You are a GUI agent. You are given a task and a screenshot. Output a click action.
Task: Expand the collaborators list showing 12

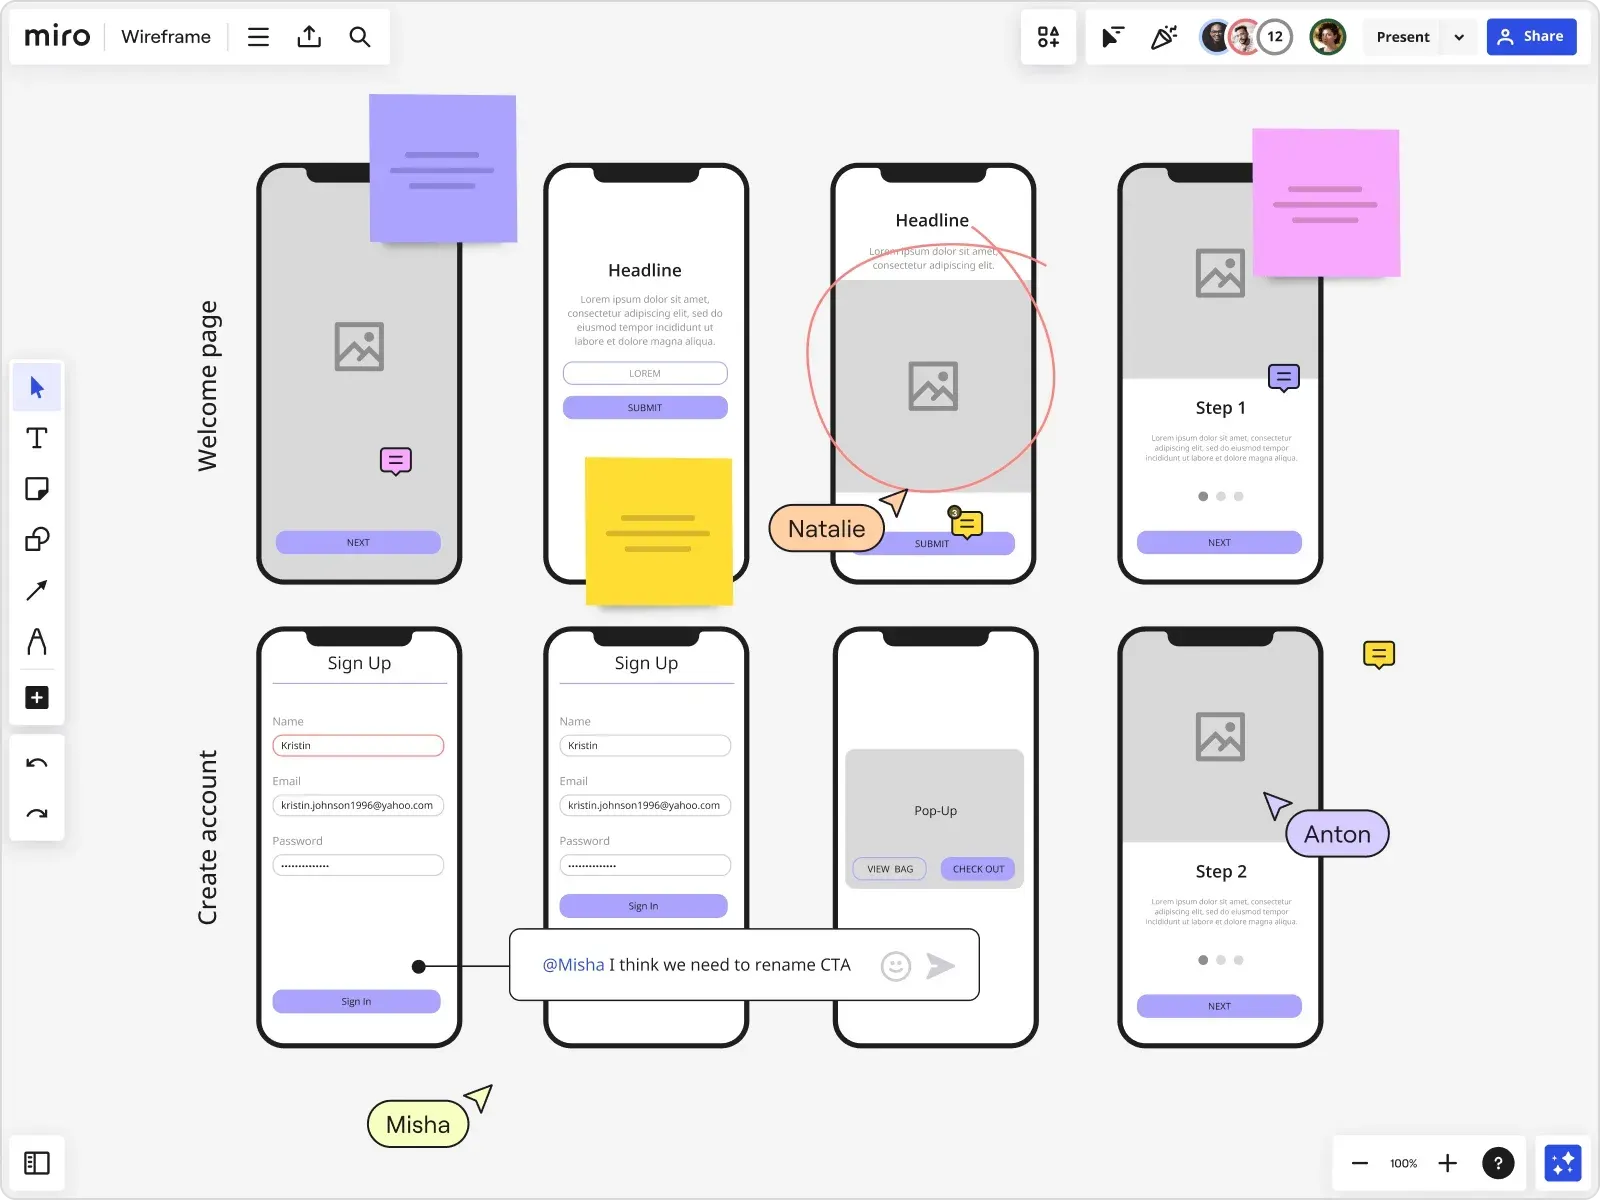[1275, 36]
